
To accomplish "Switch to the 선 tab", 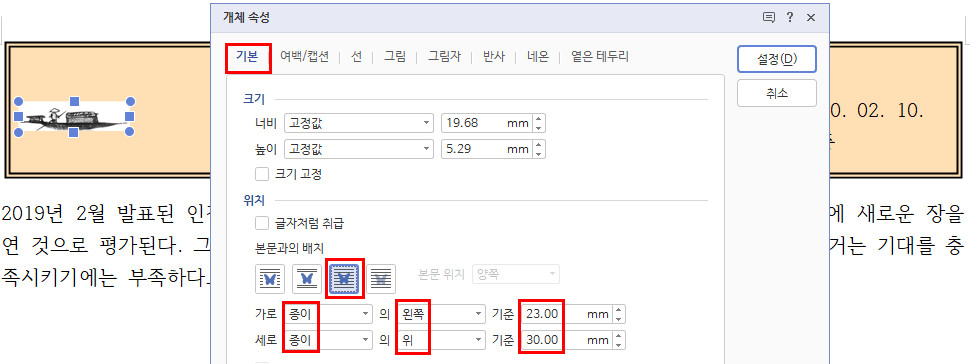I will tap(356, 58).
